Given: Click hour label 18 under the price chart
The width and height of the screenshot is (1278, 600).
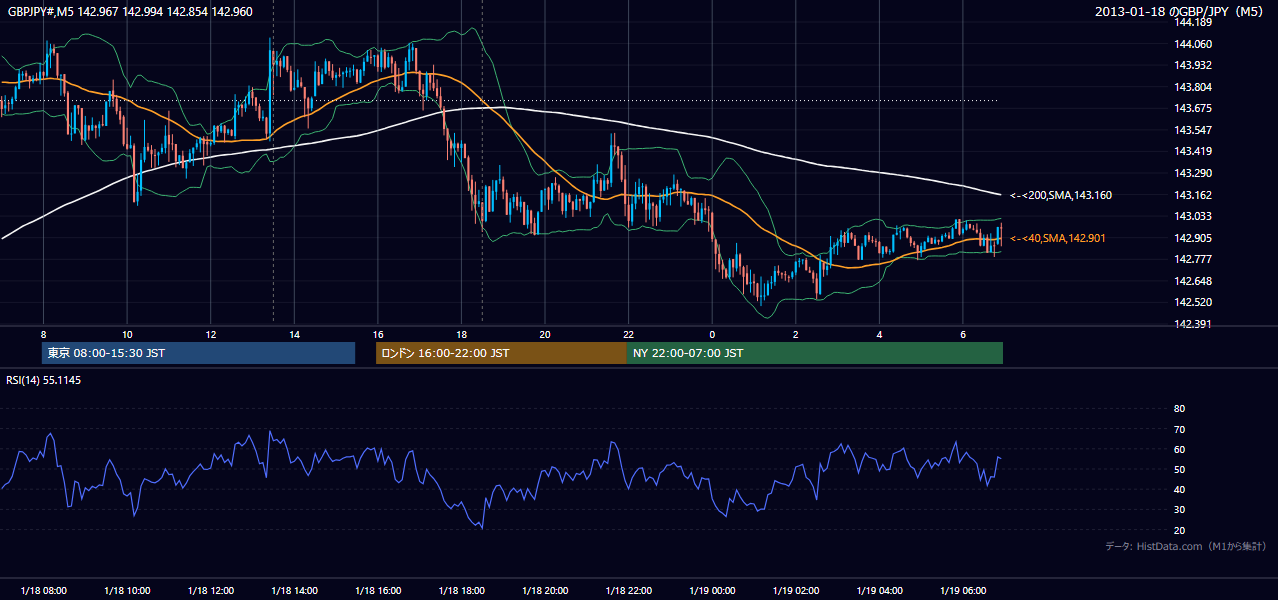Looking at the screenshot, I should coord(461,334).
